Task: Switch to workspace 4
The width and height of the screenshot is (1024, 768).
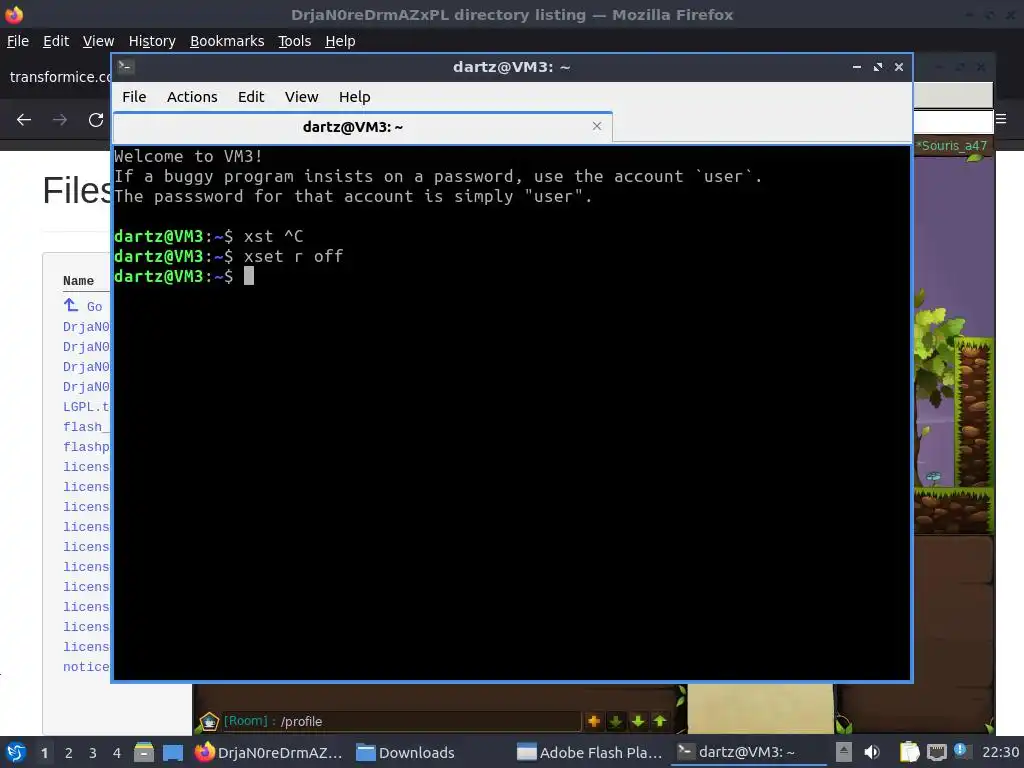Action: 117,753
